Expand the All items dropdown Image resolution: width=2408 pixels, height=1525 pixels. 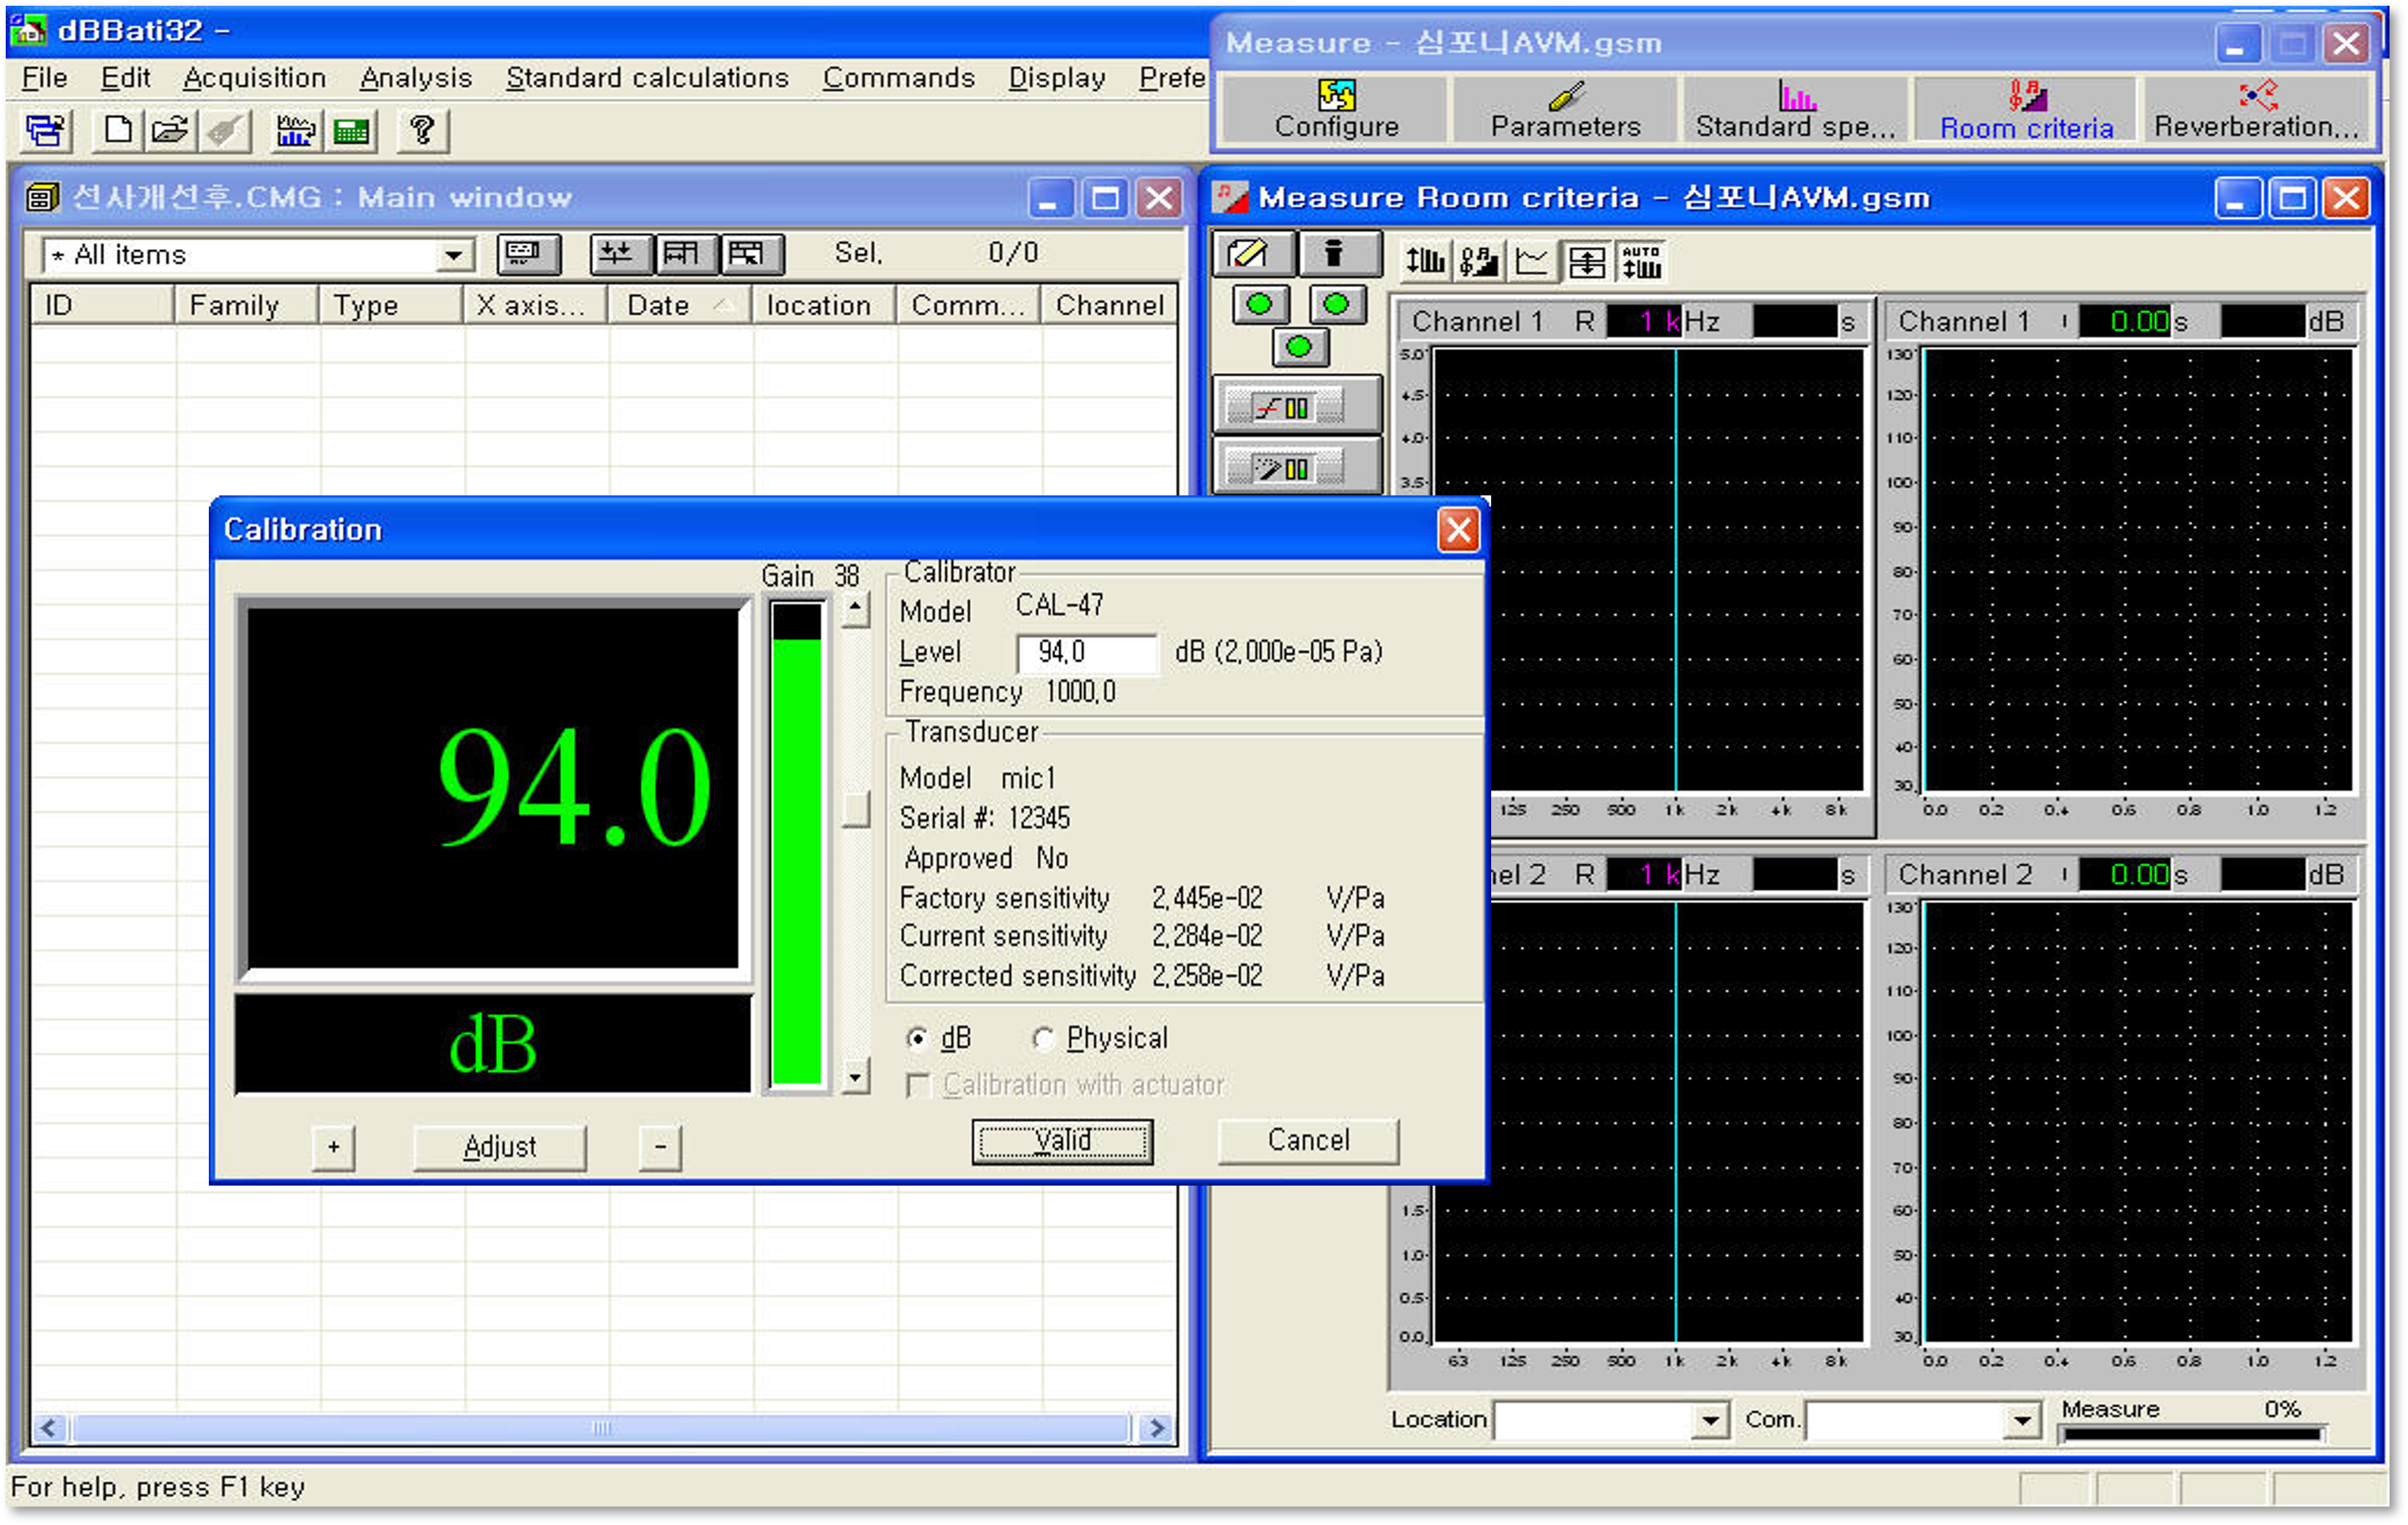[x=453, y=255]
